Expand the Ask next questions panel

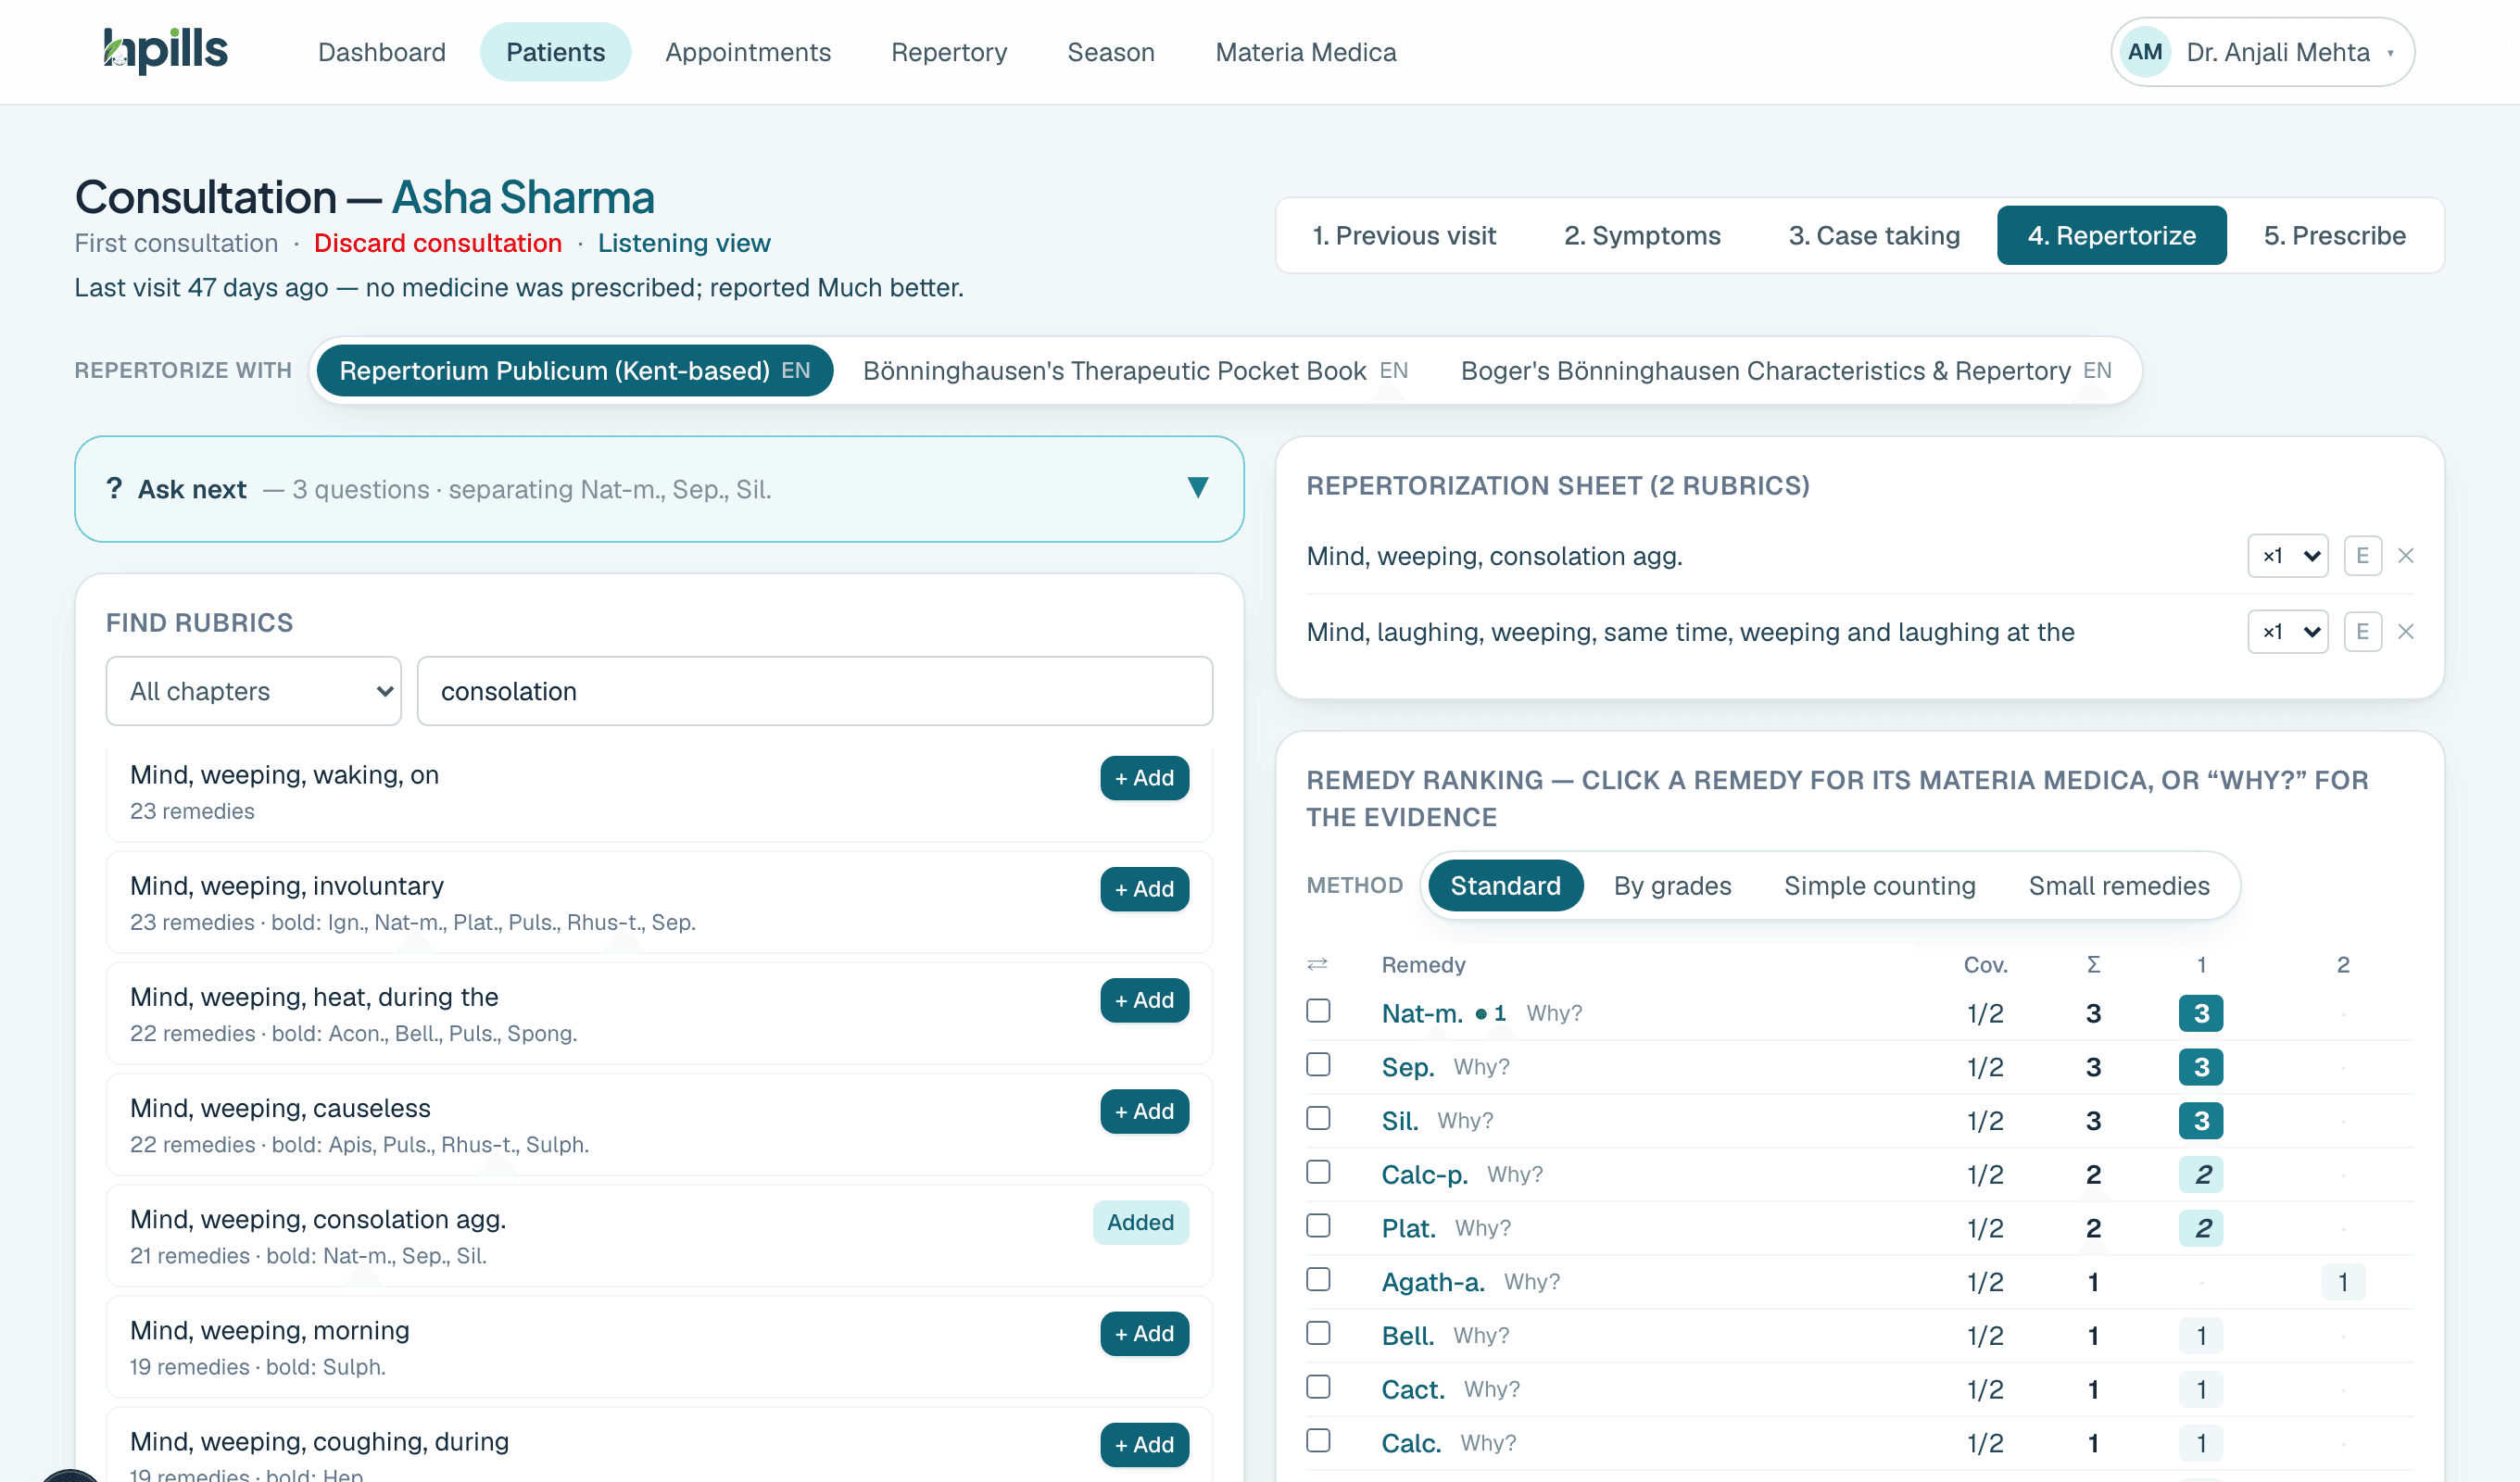coord(1198,488)
